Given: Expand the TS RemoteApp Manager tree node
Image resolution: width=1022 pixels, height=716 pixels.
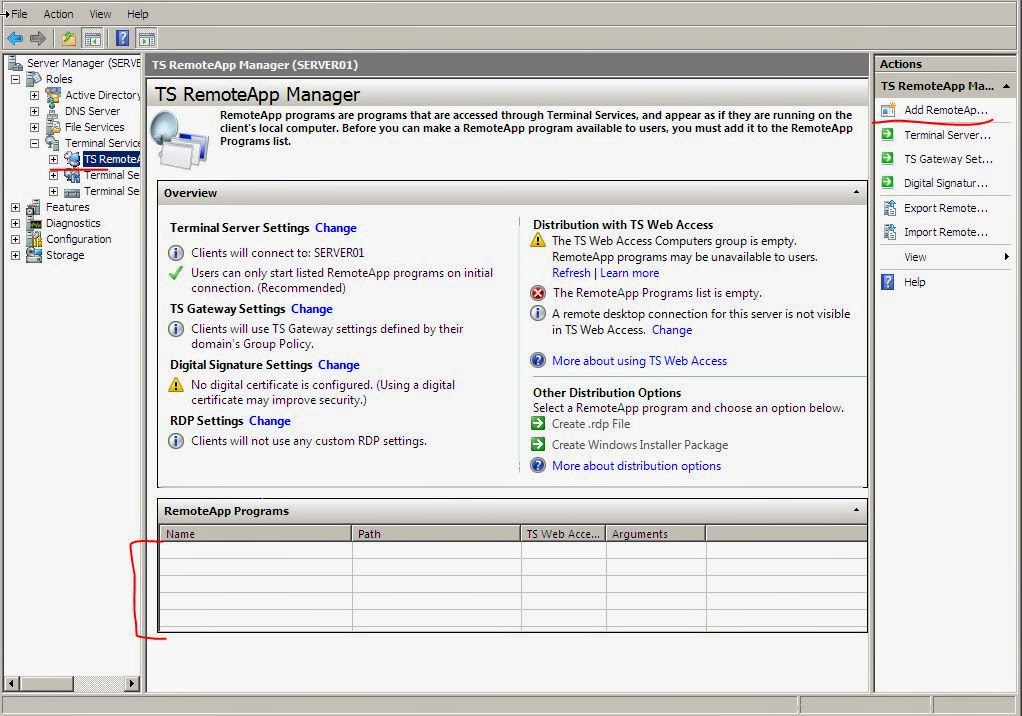Looking at the screenshot, I should point(53,159).
